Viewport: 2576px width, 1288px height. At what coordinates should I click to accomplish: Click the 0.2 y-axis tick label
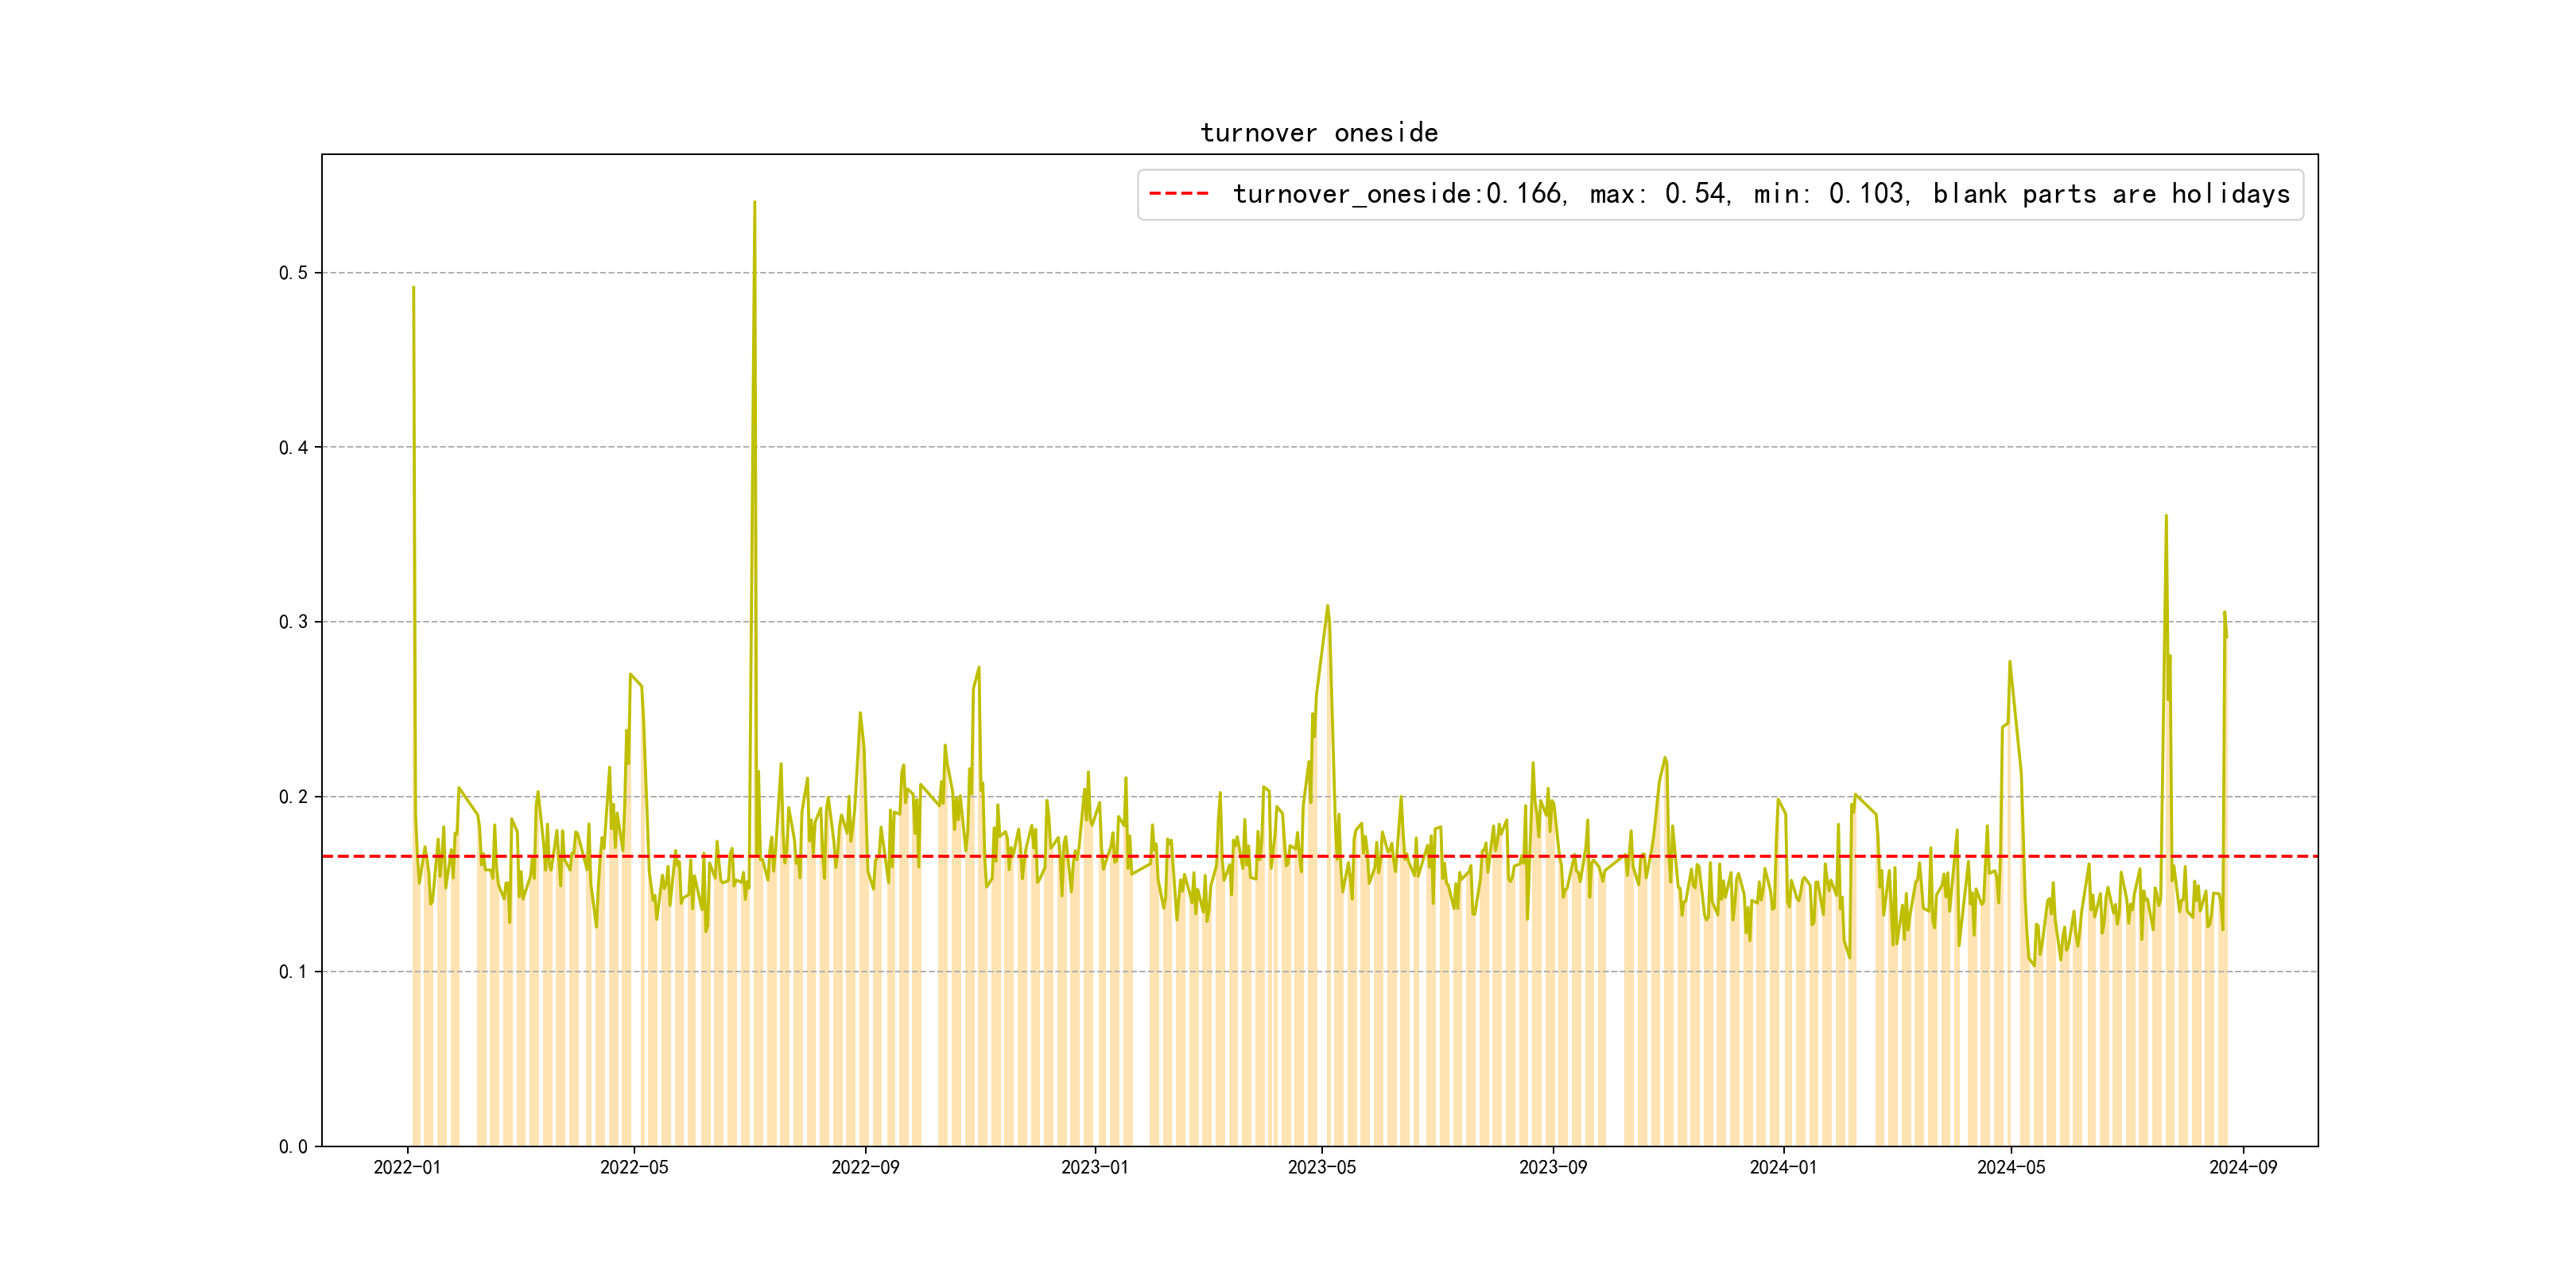(x=293, y=797)
